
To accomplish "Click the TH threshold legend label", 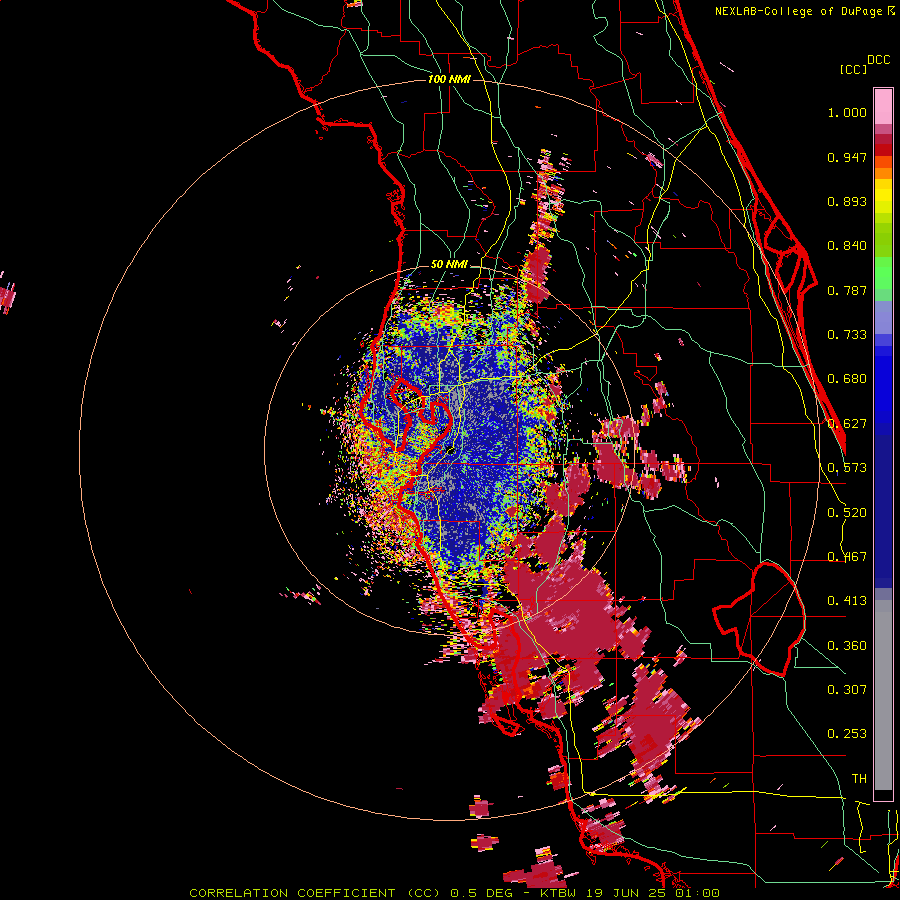I will 859,779.
